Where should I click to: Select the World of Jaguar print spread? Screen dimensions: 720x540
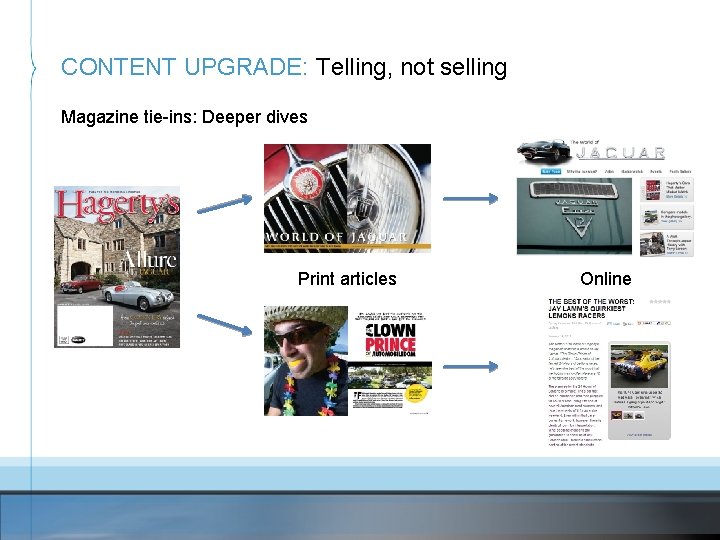tap(347, 198)
